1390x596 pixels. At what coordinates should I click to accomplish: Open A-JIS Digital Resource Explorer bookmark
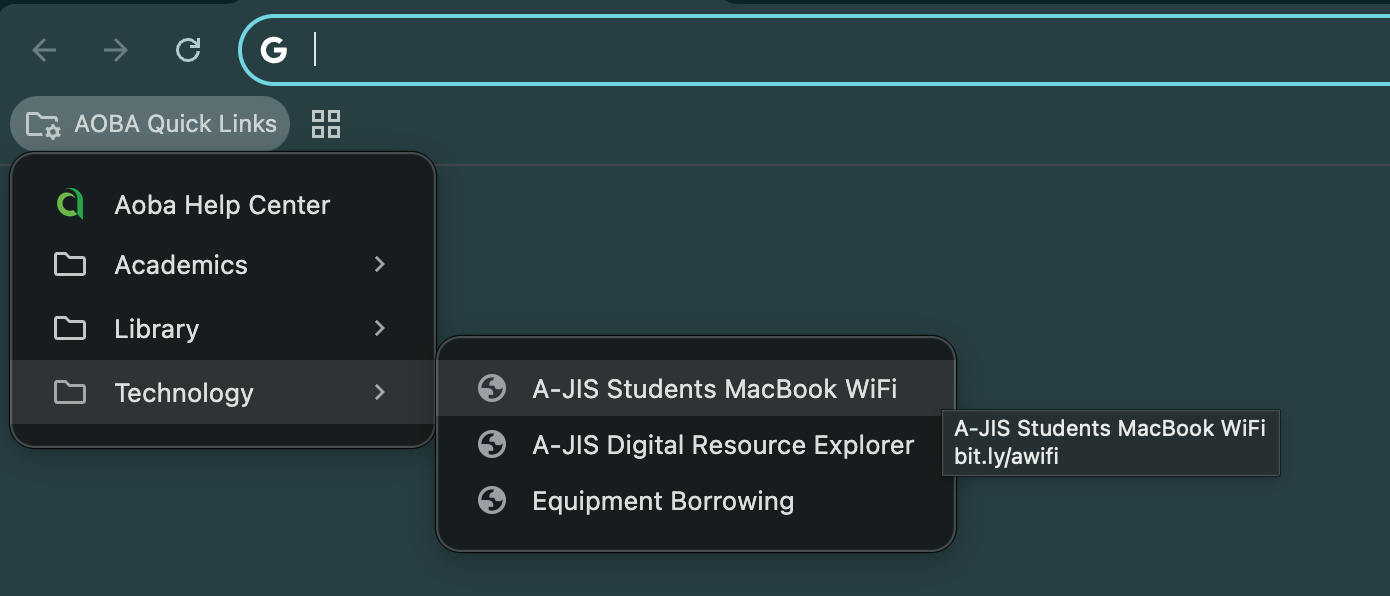coord(696,444)
